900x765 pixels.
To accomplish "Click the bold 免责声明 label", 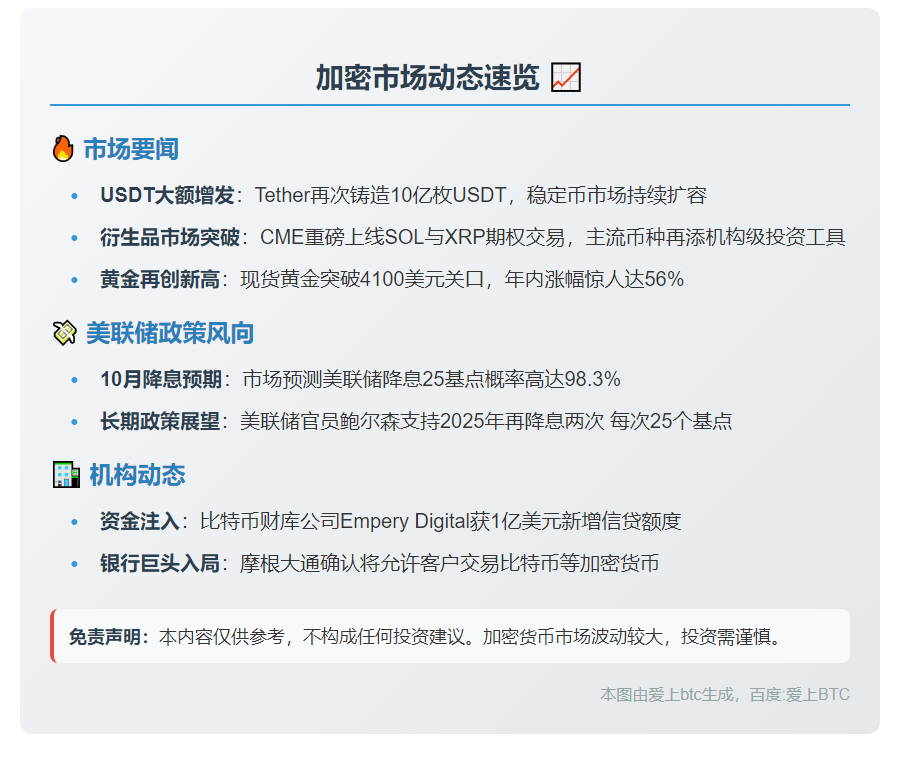I will click(x=108, y=637).
